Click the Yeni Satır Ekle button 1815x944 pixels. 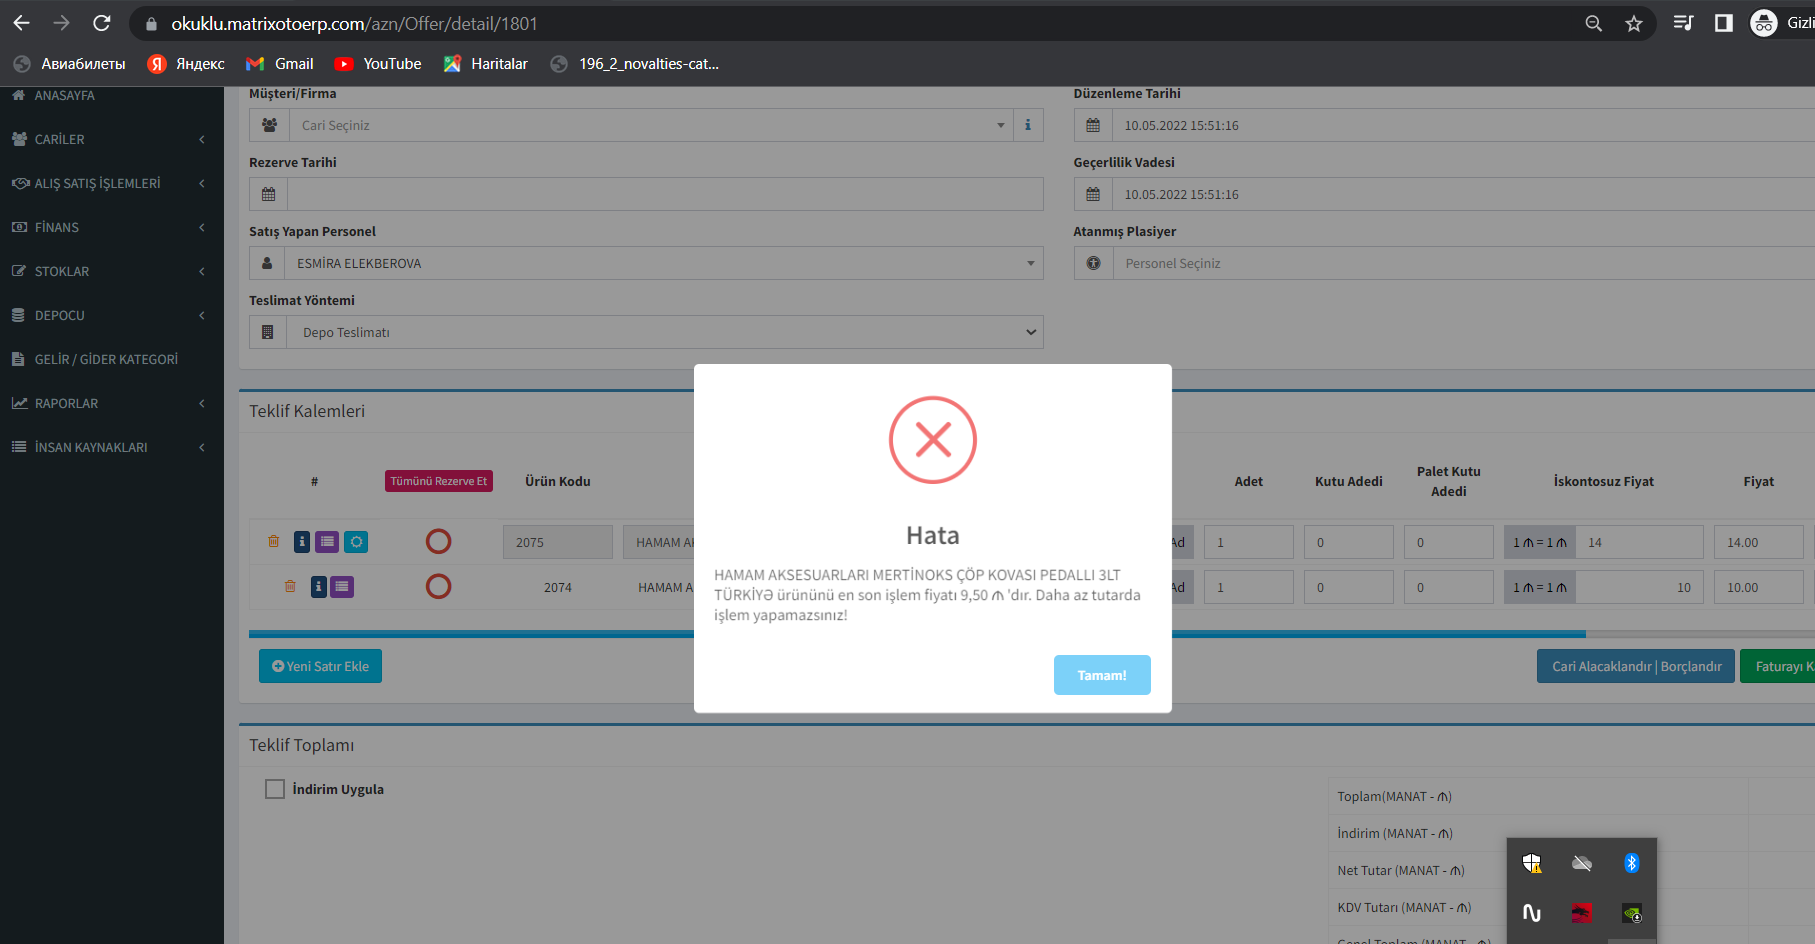pos(320,666)
